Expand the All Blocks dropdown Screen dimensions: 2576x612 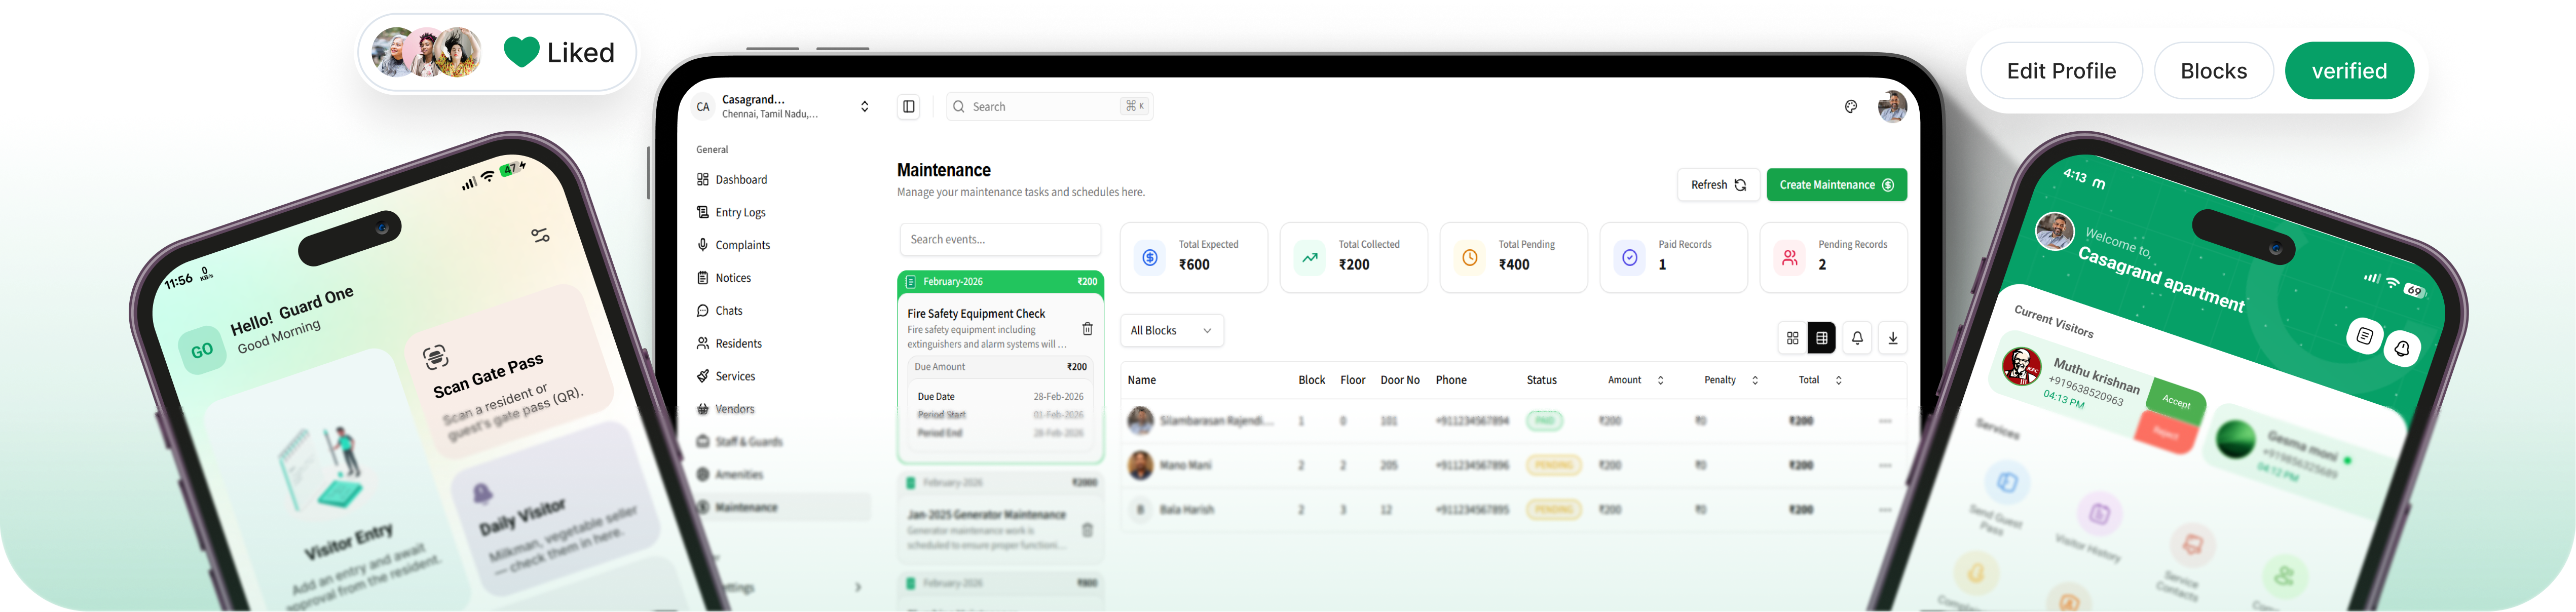click(1171, 331)
